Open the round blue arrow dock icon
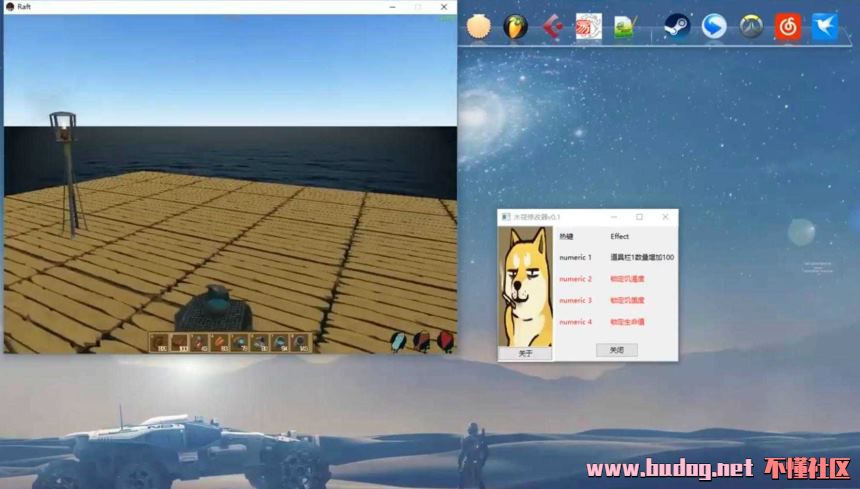Viewport: 860px width, 489px height. click(714, 26)
